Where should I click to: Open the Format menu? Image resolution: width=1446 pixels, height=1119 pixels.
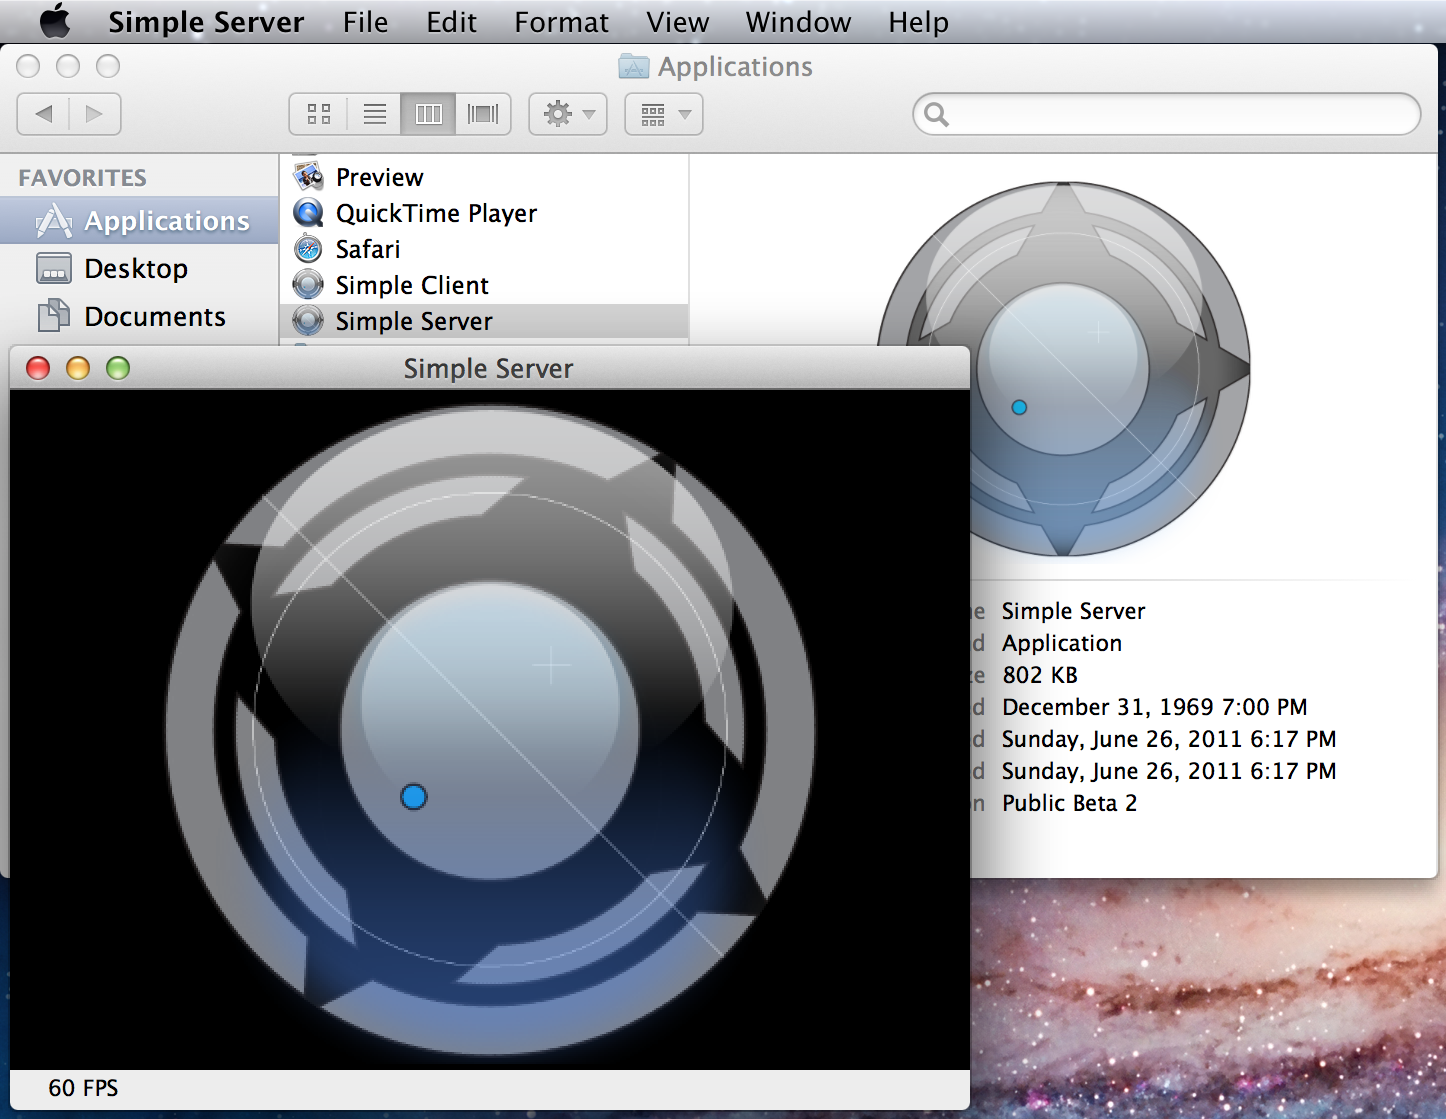[561, 22]
